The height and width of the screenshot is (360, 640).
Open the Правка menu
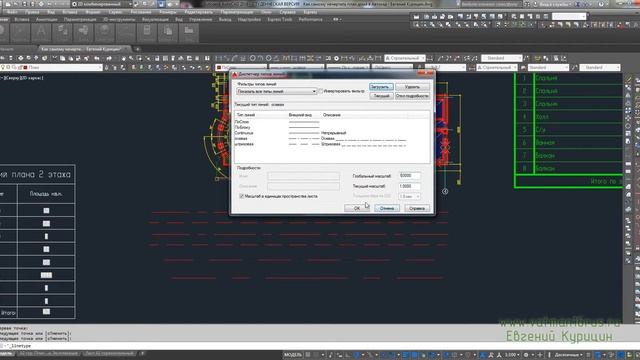click(x=32, y=12)
